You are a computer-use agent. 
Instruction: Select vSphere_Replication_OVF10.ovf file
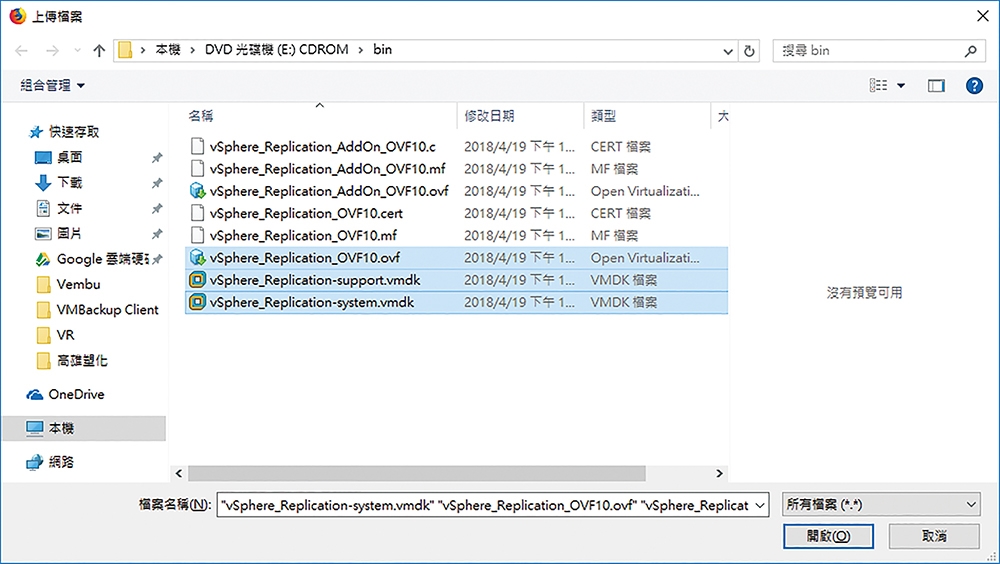click(x=305, y=258)
